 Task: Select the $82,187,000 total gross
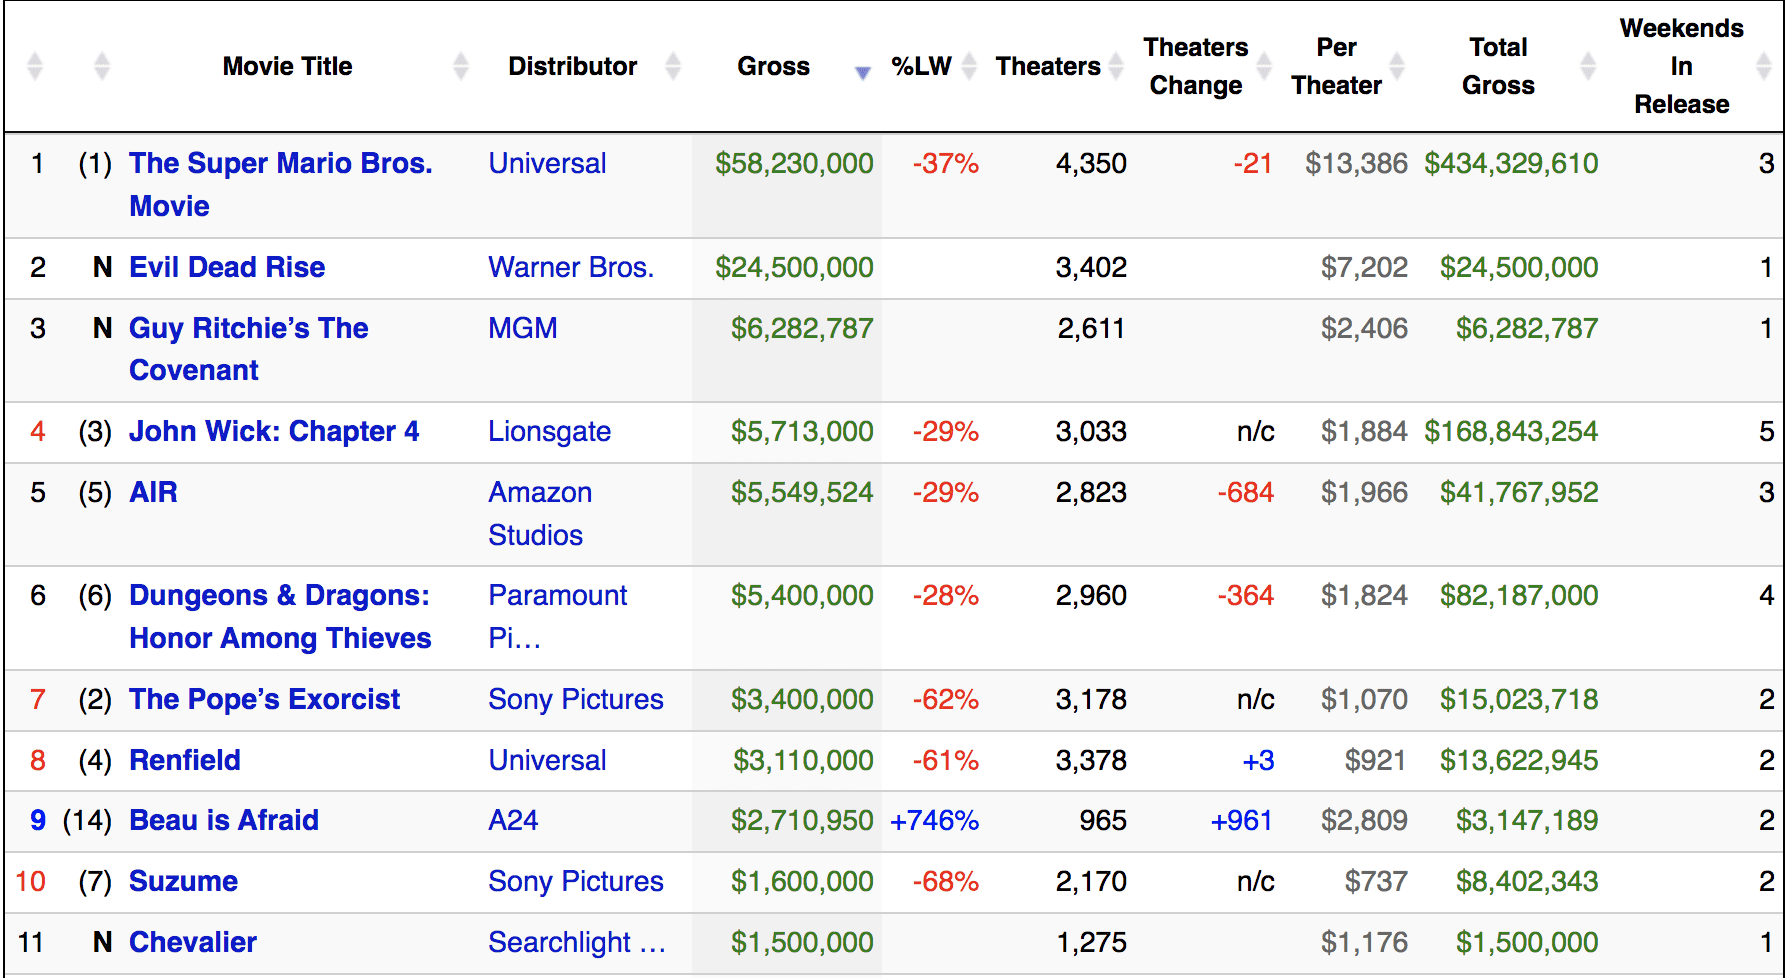(1519, 595)
